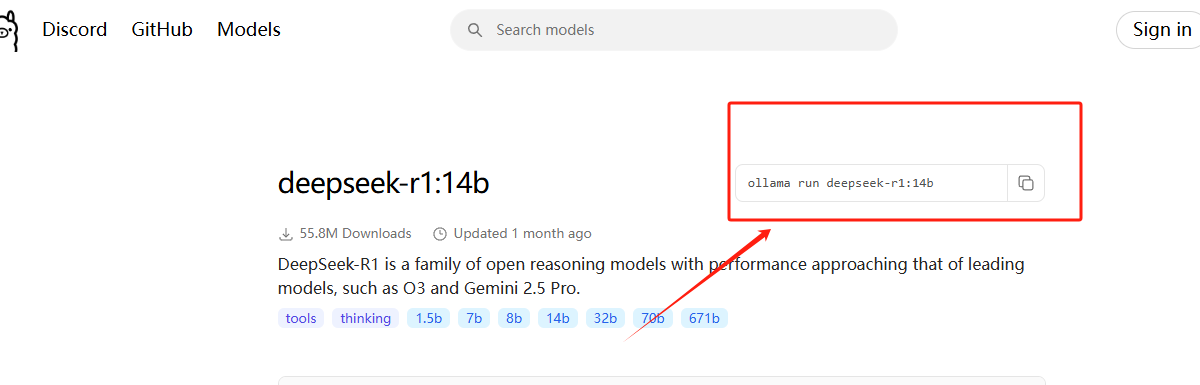Click the download icon beside 55.8M Downloads
The width and height of the screenshot is (1200, 385).
point(286,234)
